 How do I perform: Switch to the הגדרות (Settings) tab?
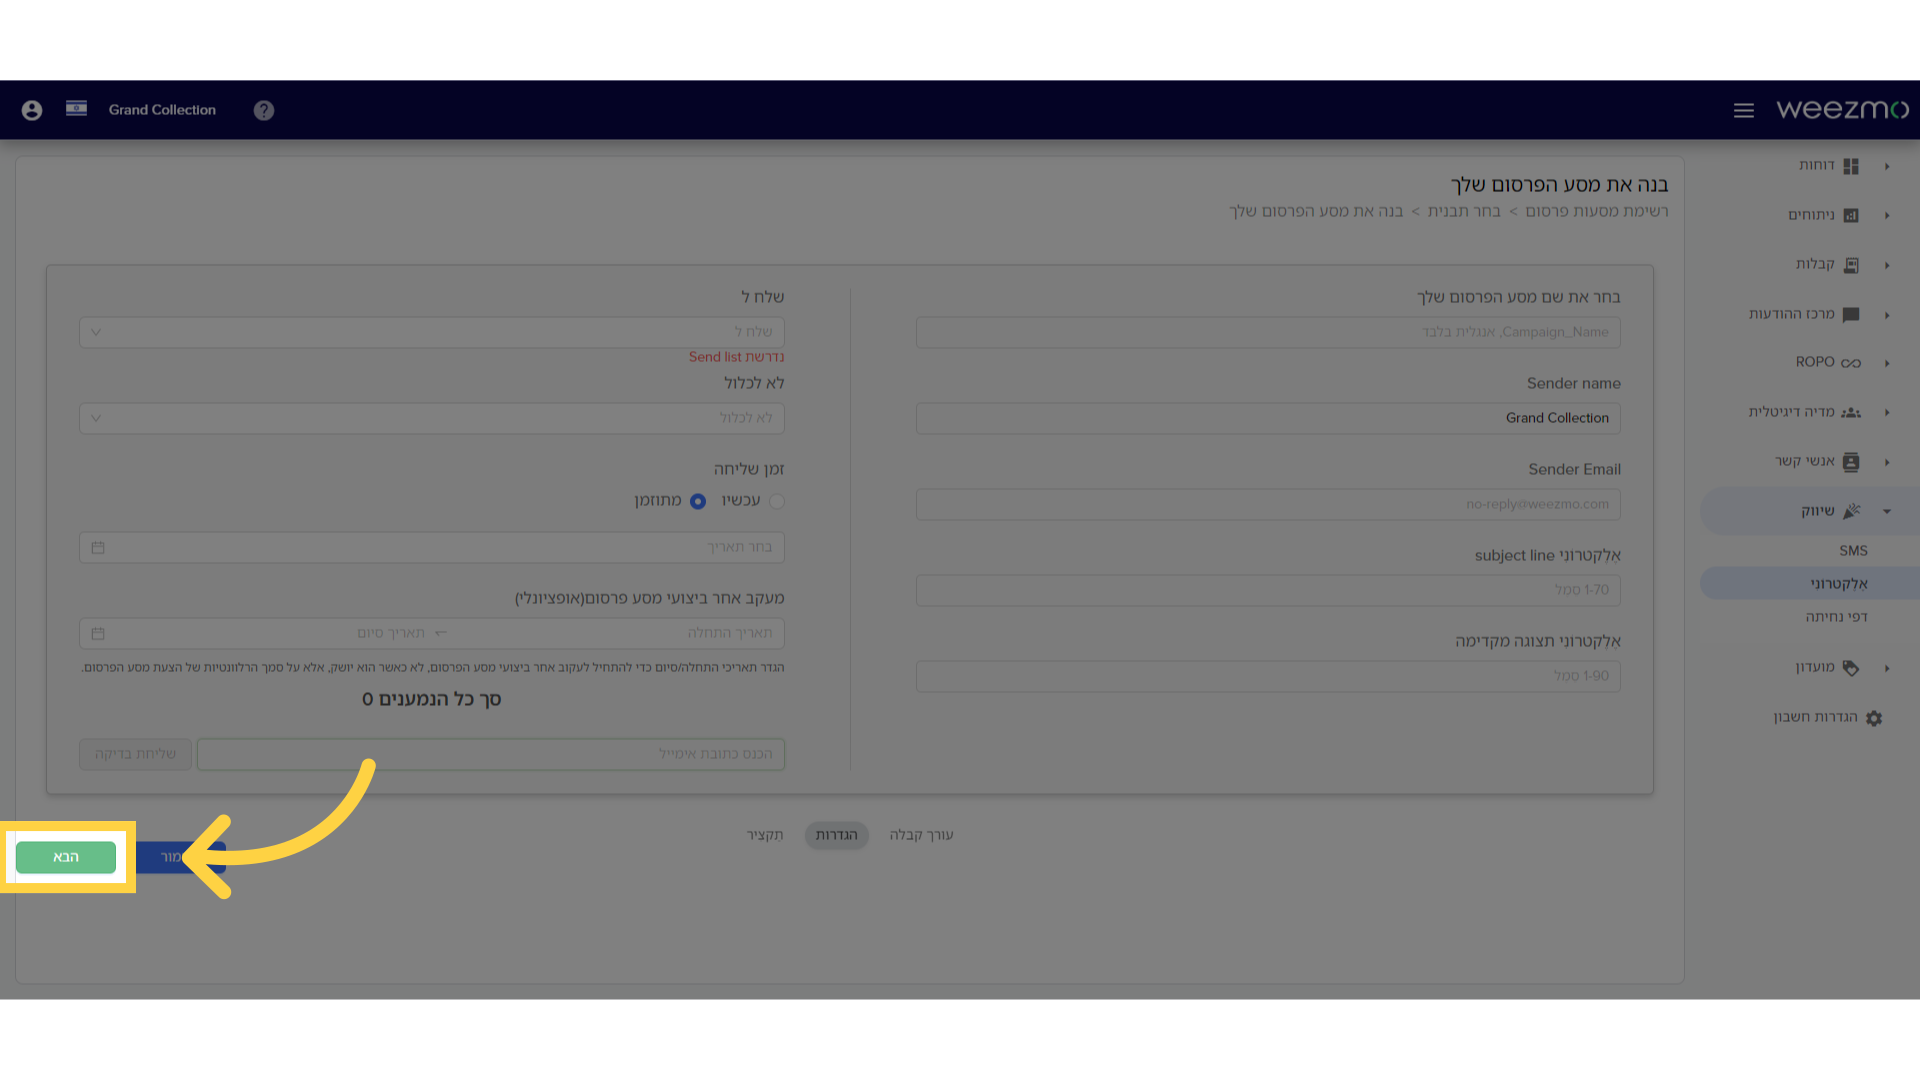[x=835, y=833]
